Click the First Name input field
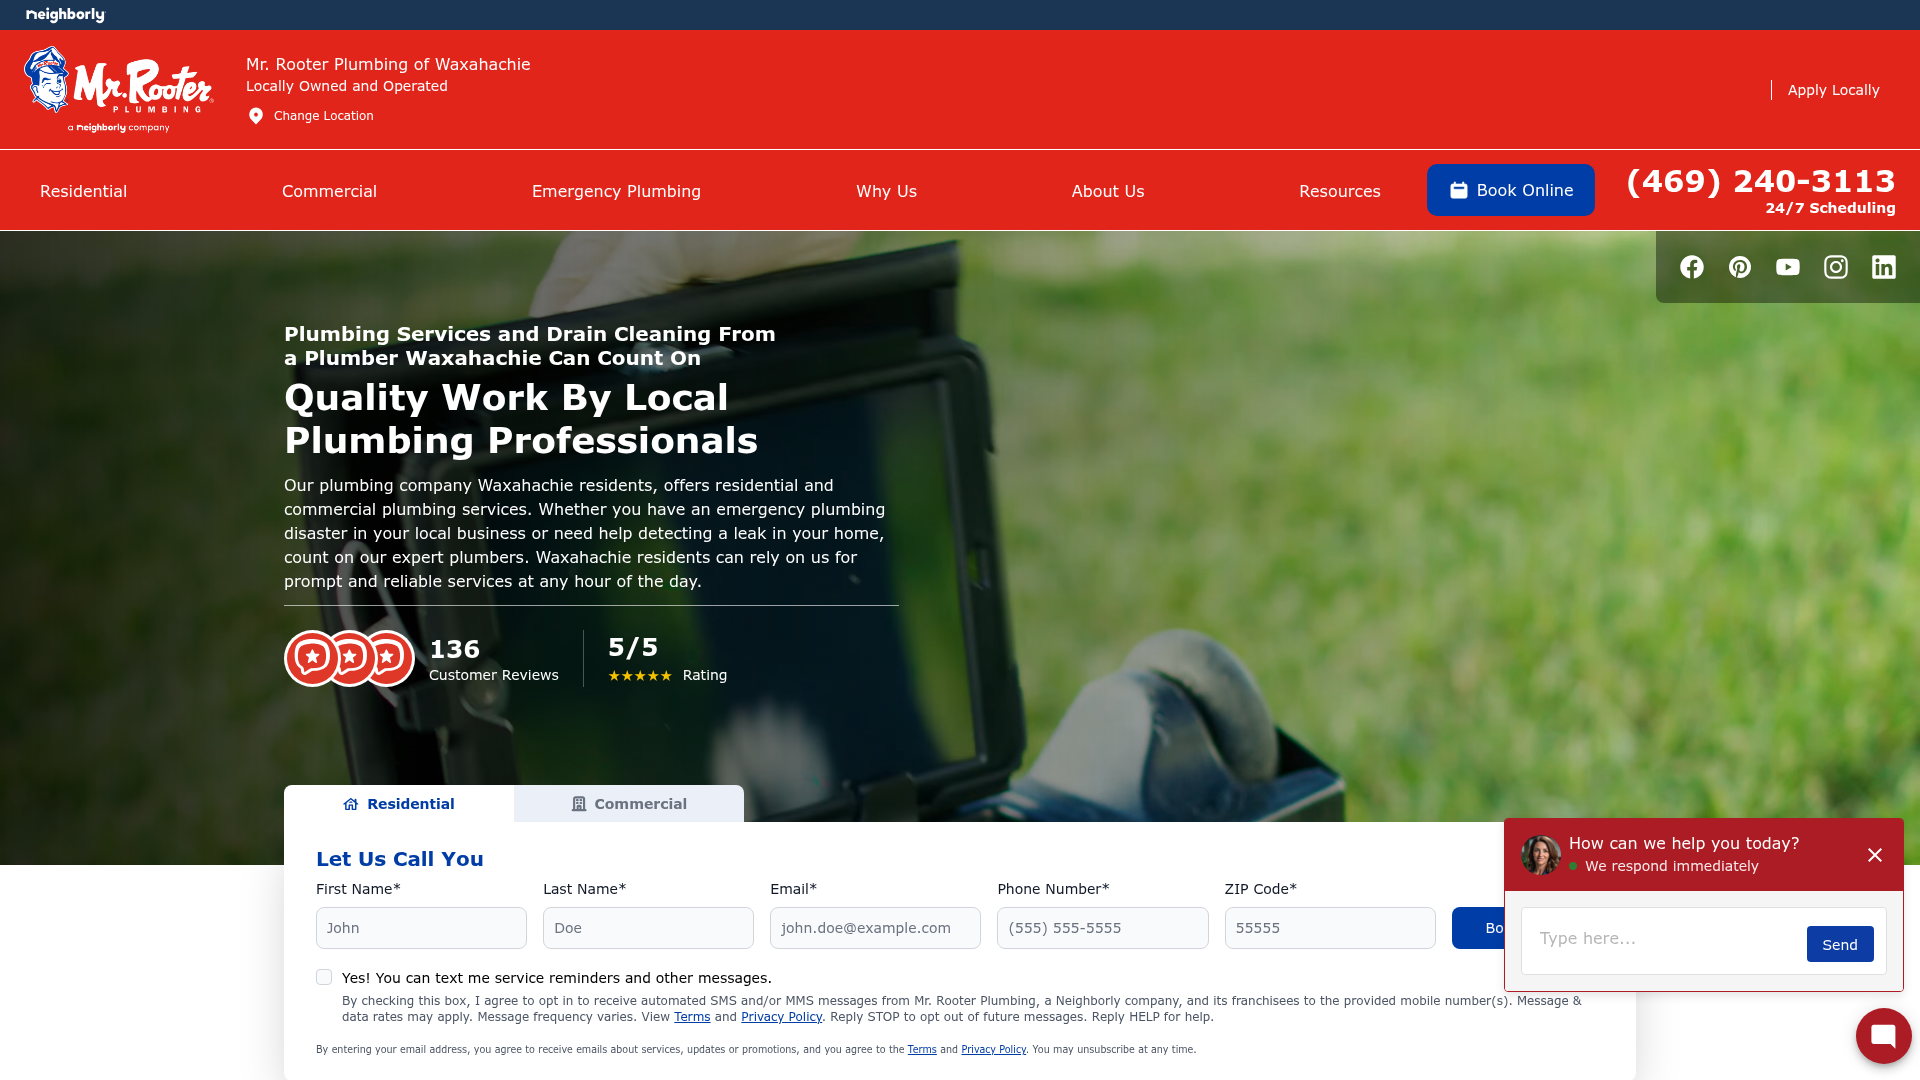 coord(421,928)
